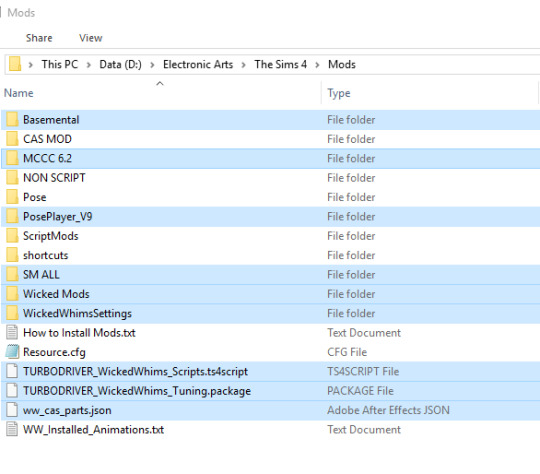The height and width of the screenshot is (474, 540).
Task: Click the SM ALL folder icon
Action: click(x=12, y=275)
